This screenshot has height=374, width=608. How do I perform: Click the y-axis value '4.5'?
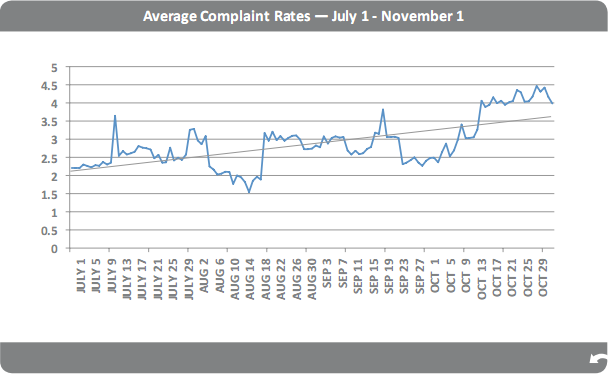tap(49, 86)
